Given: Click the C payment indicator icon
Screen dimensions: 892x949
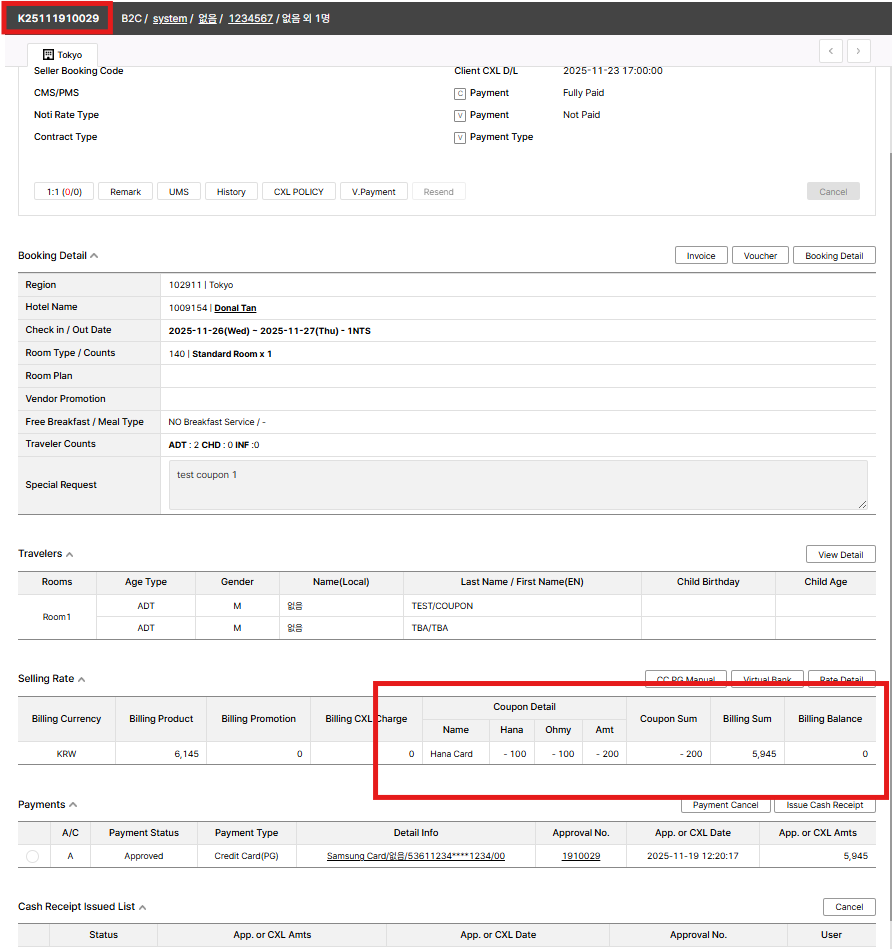Looking at the screenshot, I should 460,93.
